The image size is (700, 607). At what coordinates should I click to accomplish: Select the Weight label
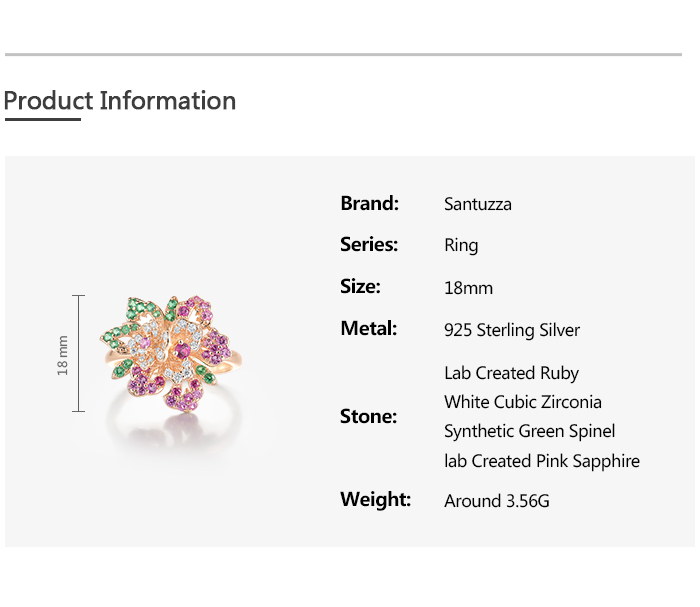(x=375, y=500)
